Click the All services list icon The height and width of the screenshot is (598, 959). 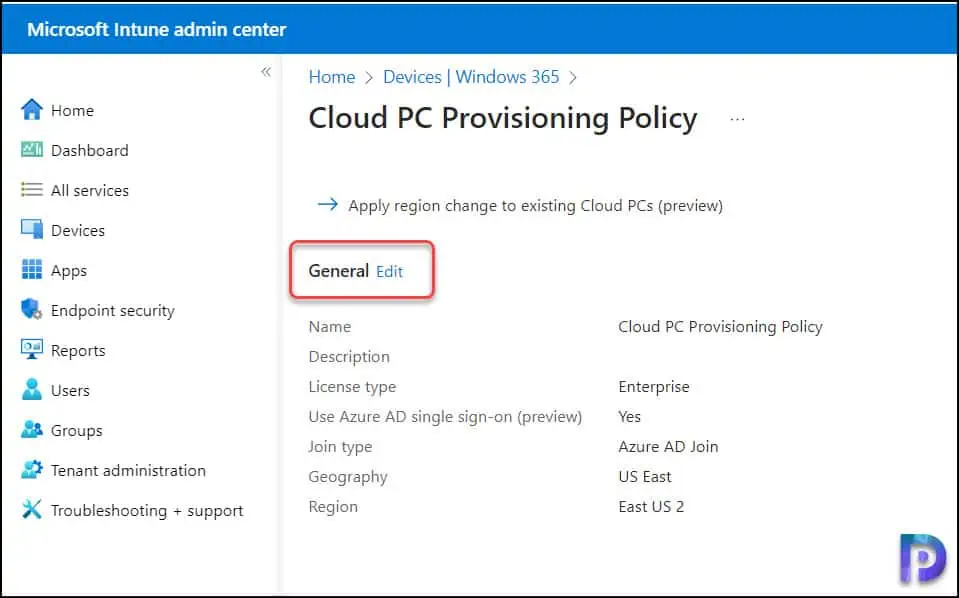click(x=32, y=190)
